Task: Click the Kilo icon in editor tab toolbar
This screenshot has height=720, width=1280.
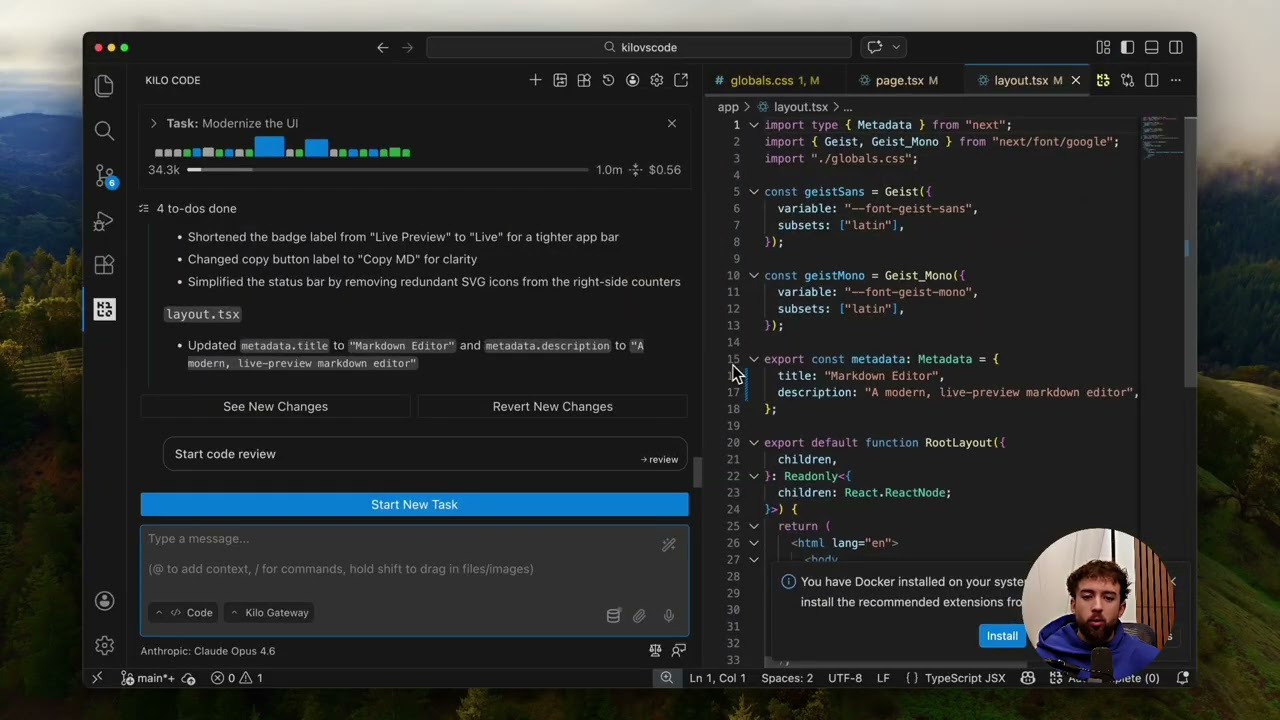Action: [x=1103, y=80]
